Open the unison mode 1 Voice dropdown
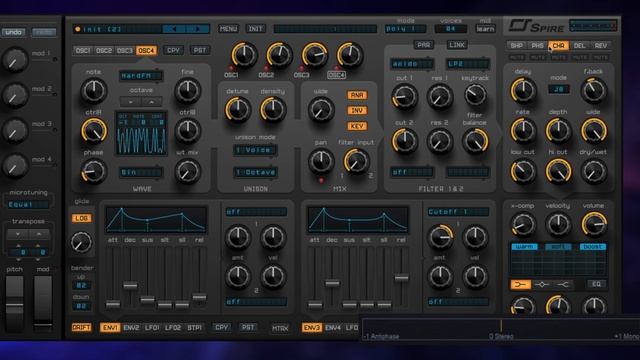The height and width of the screenshot is (360, 640). pyautogui.click(x=256, y=150)
